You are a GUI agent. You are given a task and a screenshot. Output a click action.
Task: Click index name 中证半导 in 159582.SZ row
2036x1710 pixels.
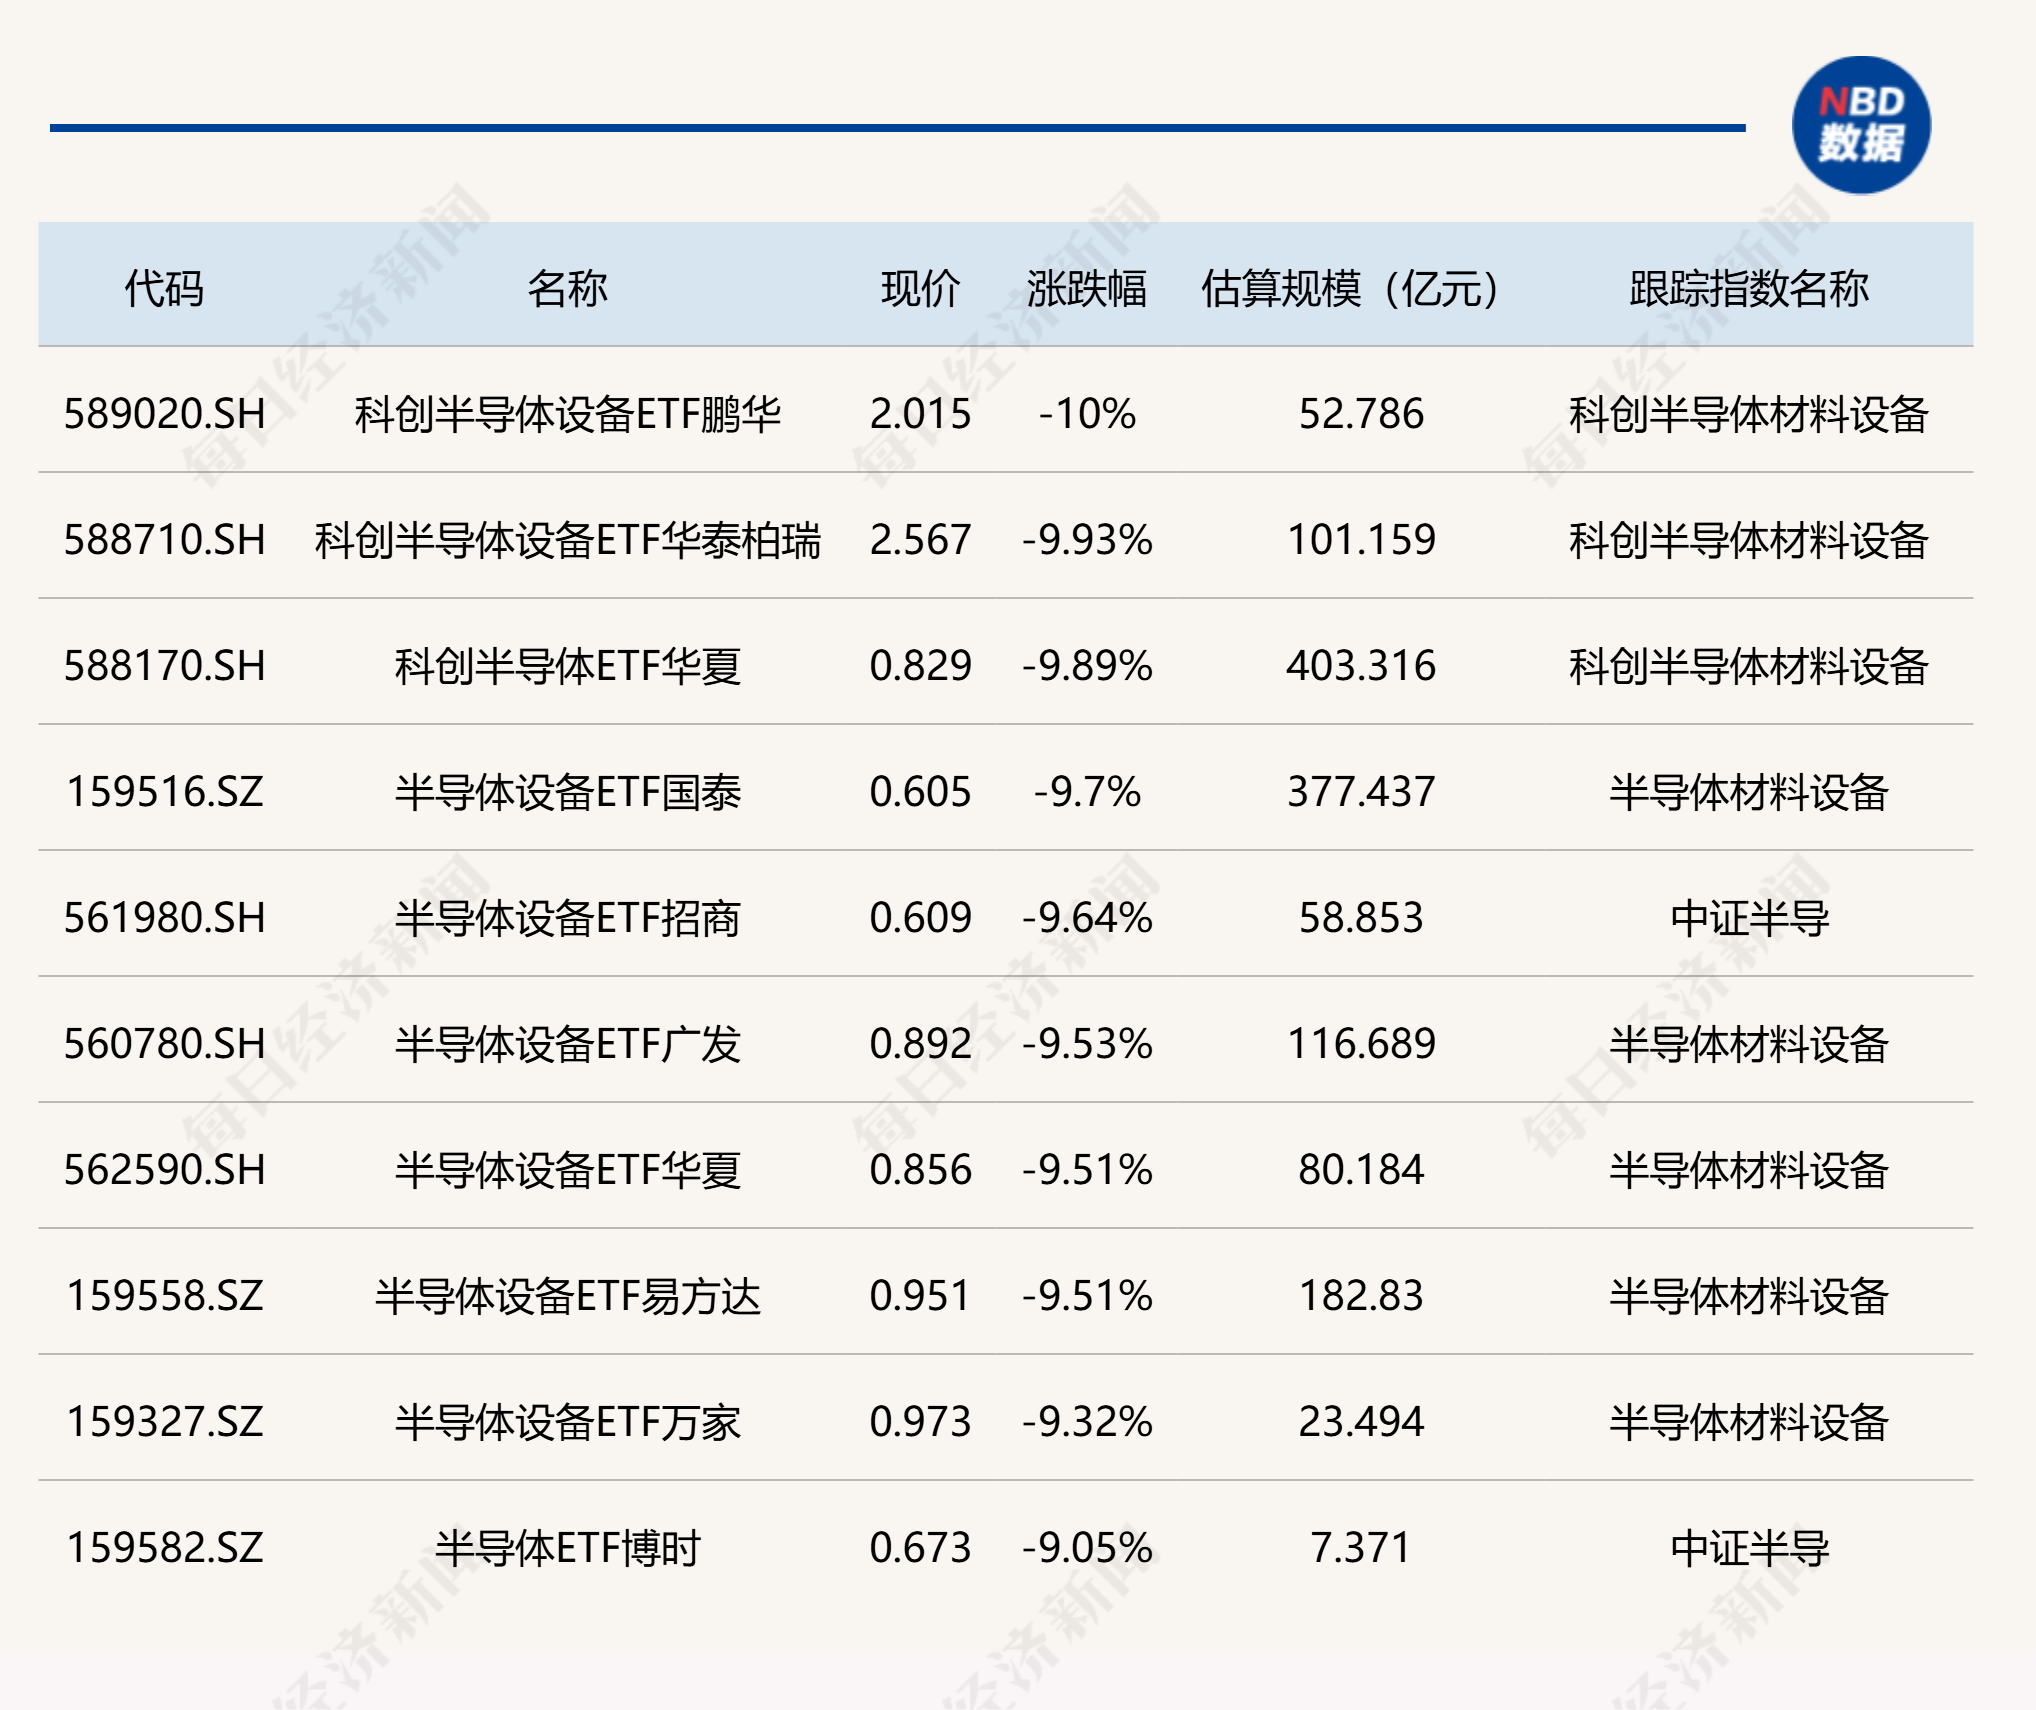(x=1749, y=1548)
